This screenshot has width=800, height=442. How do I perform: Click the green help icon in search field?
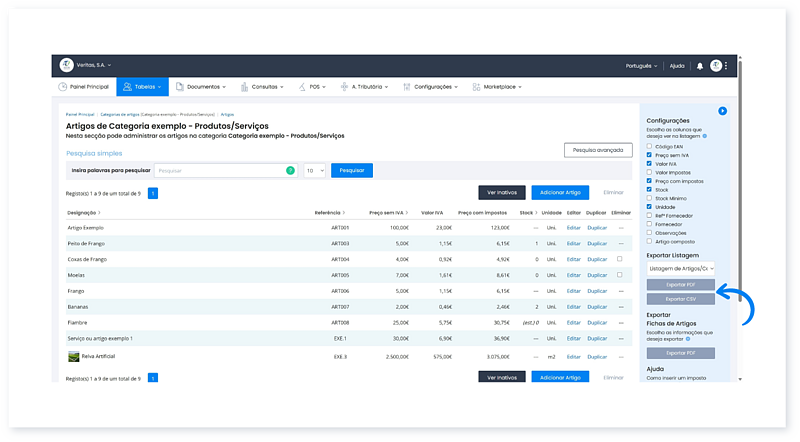(x=290, y=171)
